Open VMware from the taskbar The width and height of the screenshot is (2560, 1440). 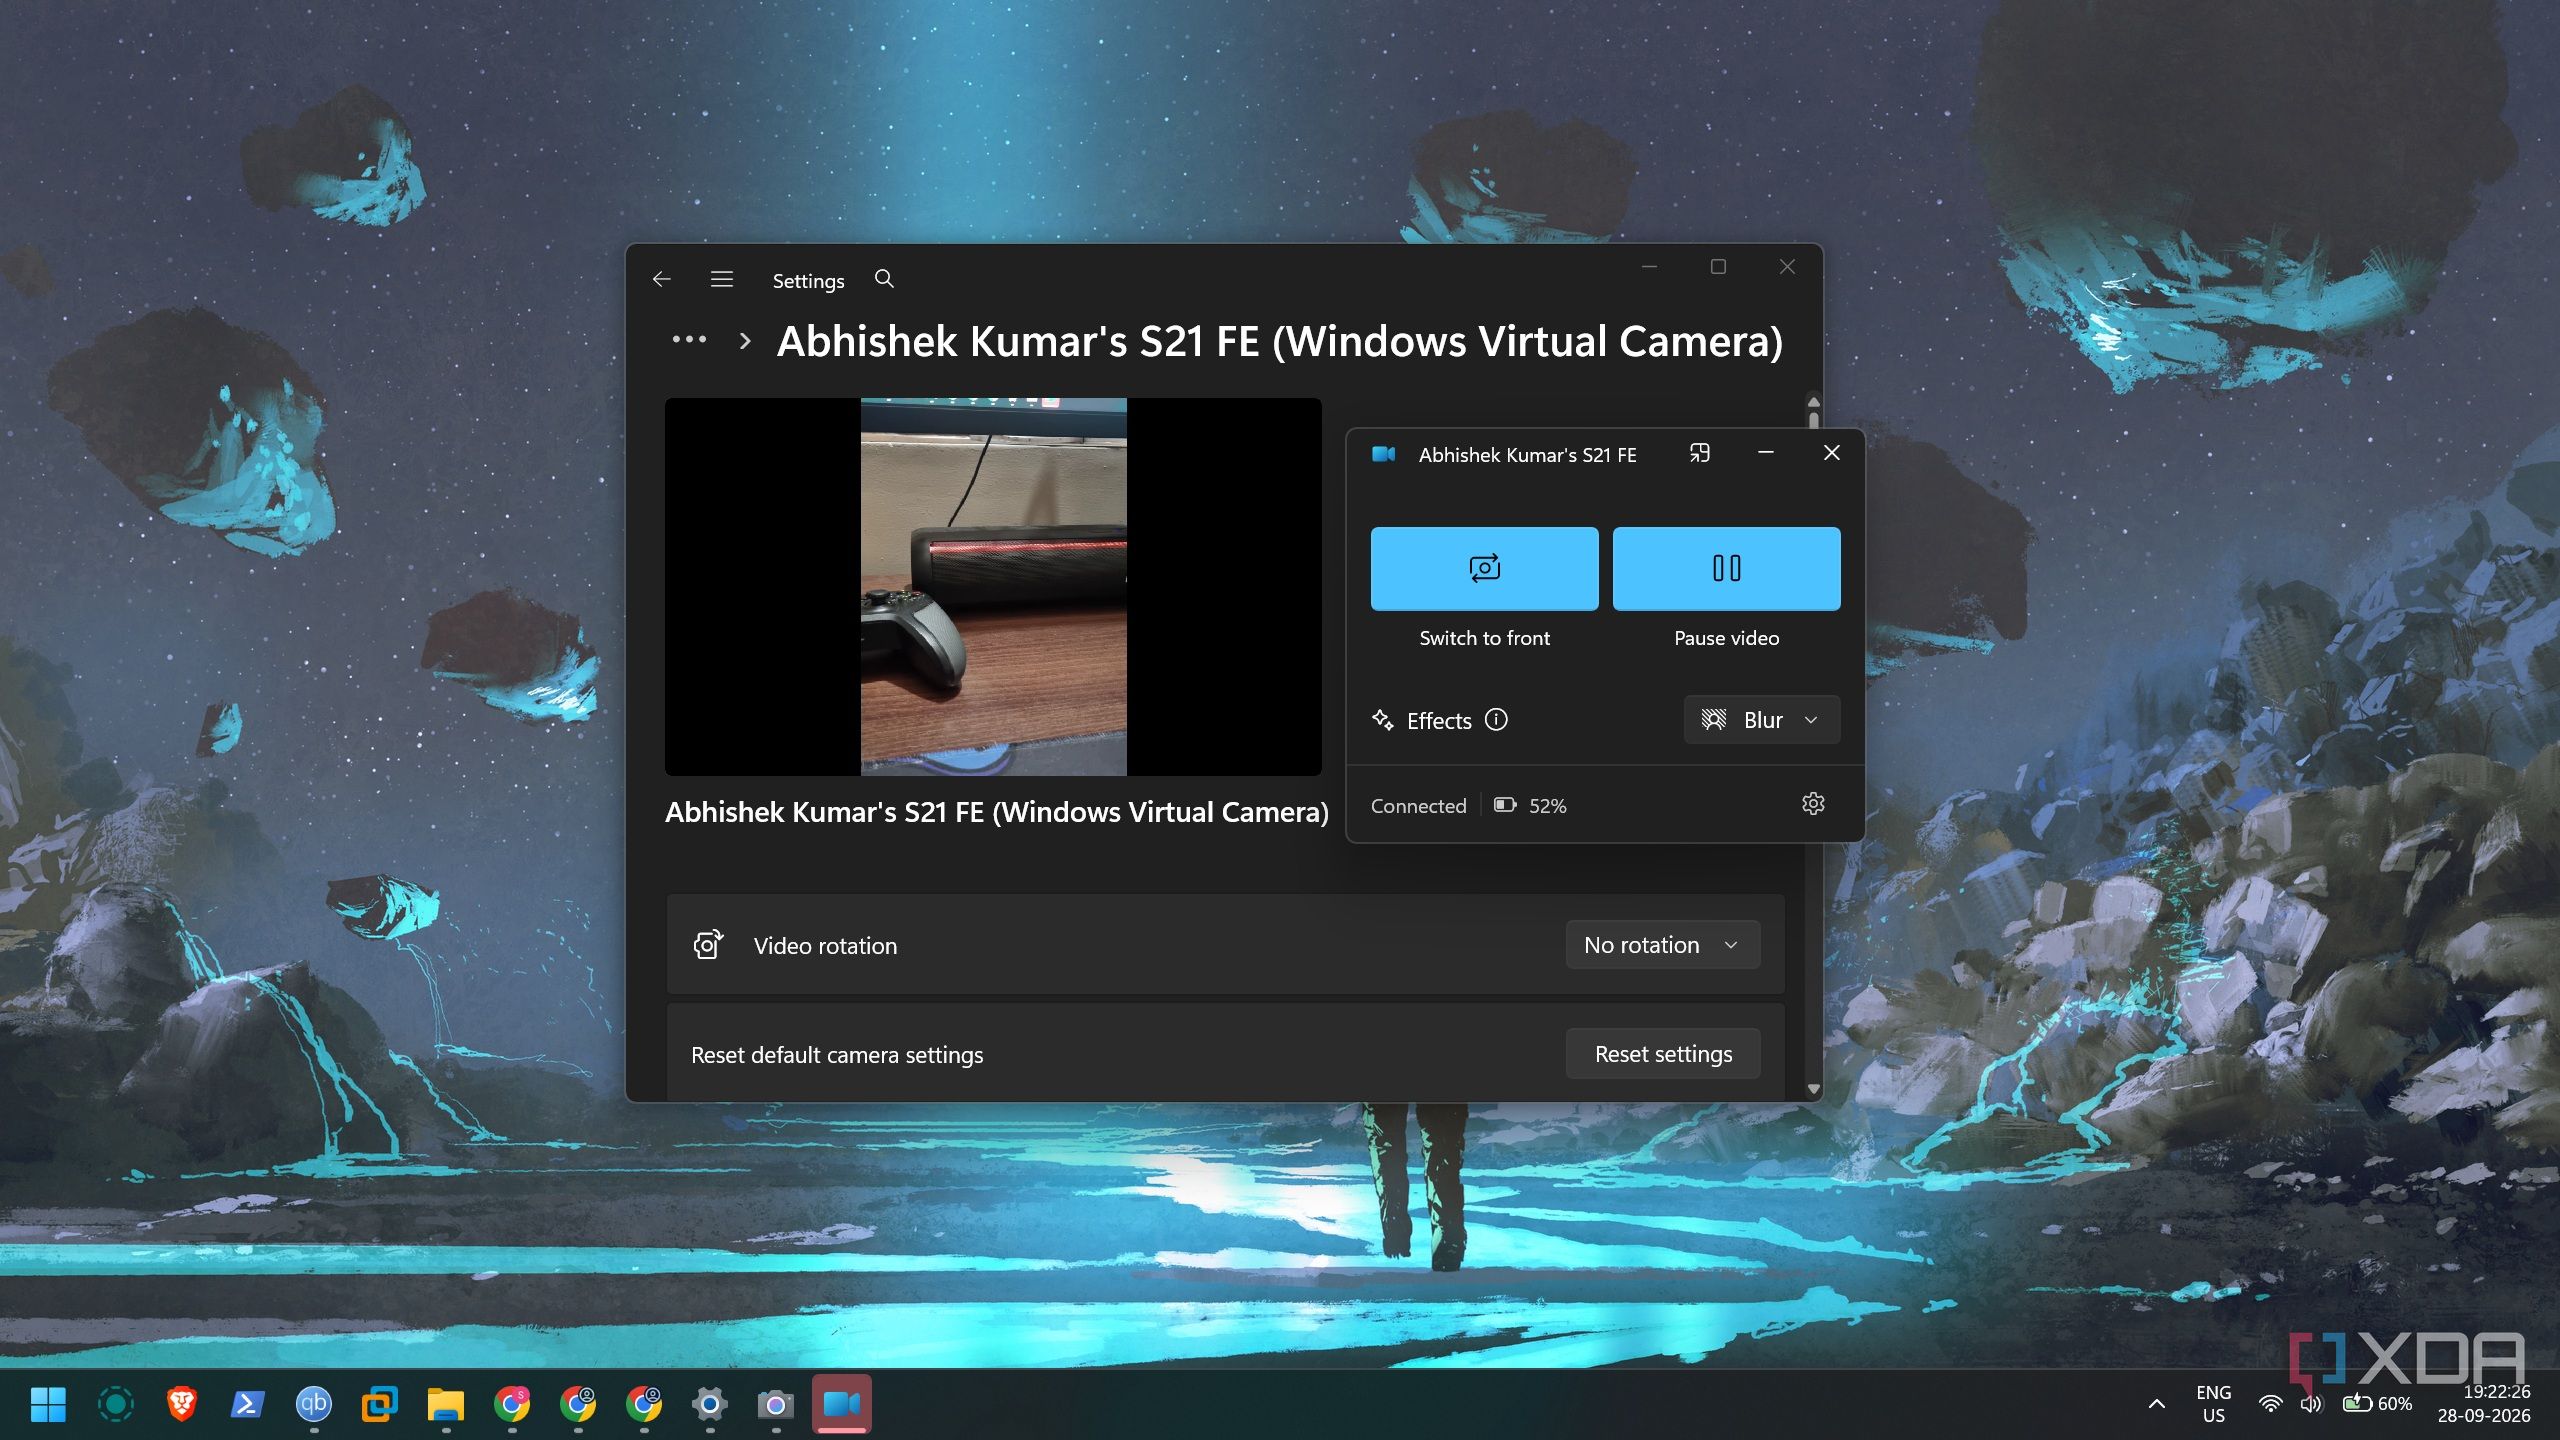point(379,1404)
